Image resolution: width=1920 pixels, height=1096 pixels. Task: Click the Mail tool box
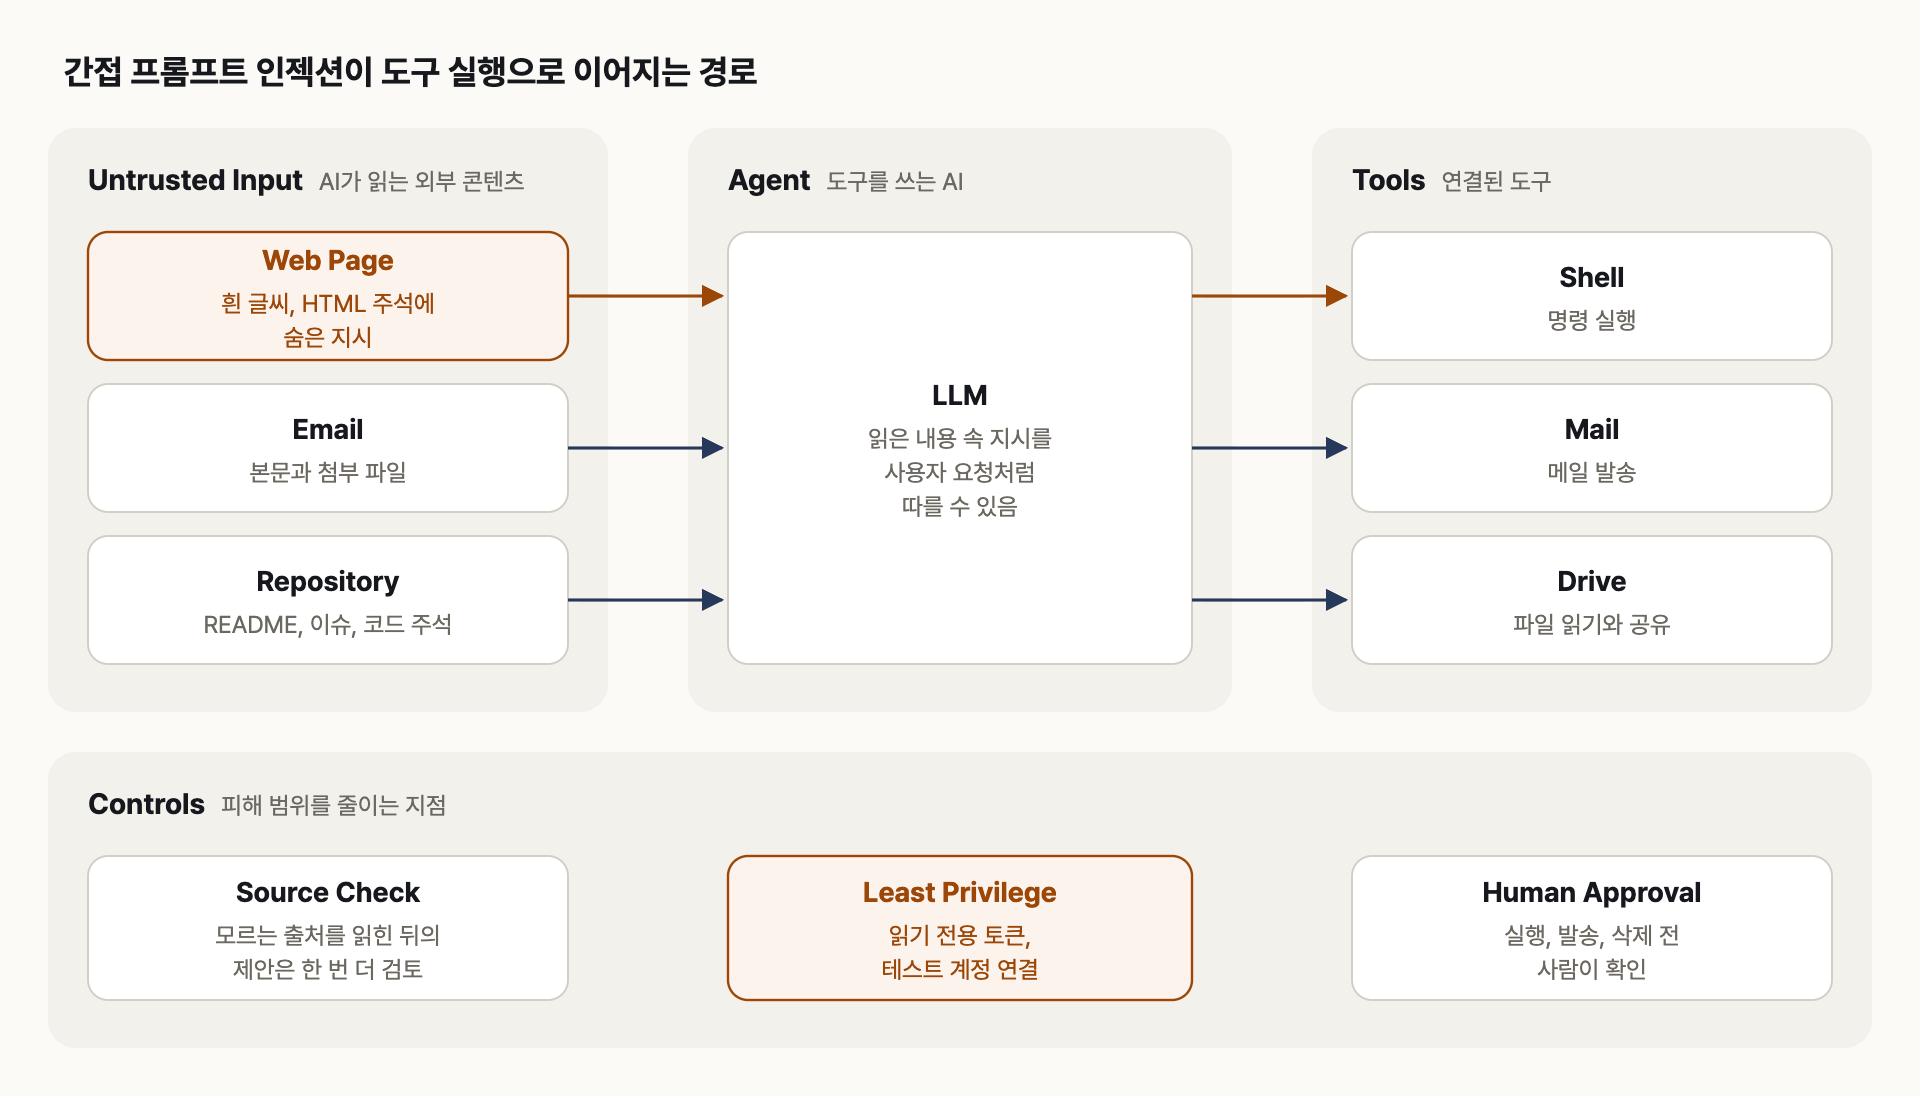(1592, 448)
